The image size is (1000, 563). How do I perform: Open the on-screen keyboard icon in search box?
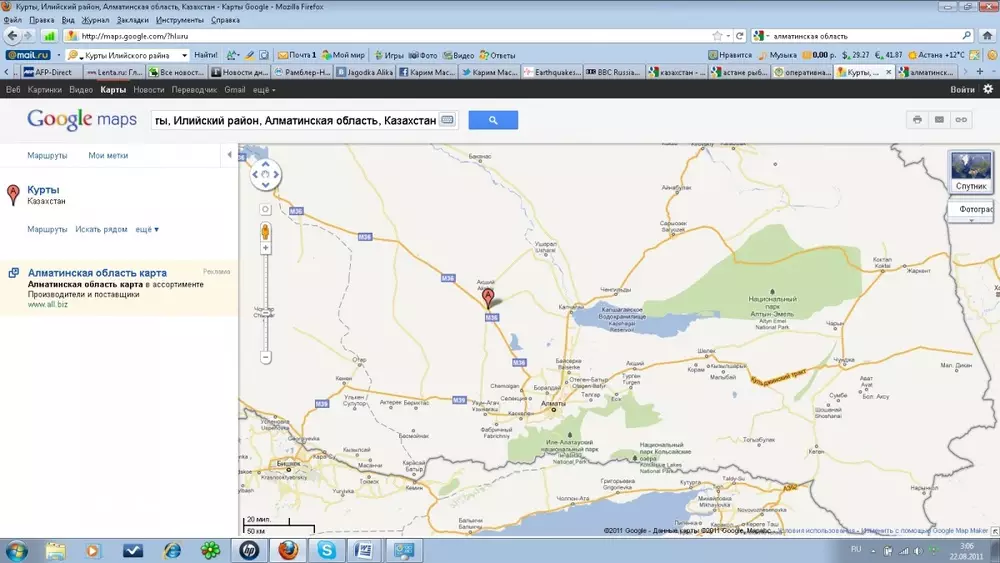(x=448, y=120)
